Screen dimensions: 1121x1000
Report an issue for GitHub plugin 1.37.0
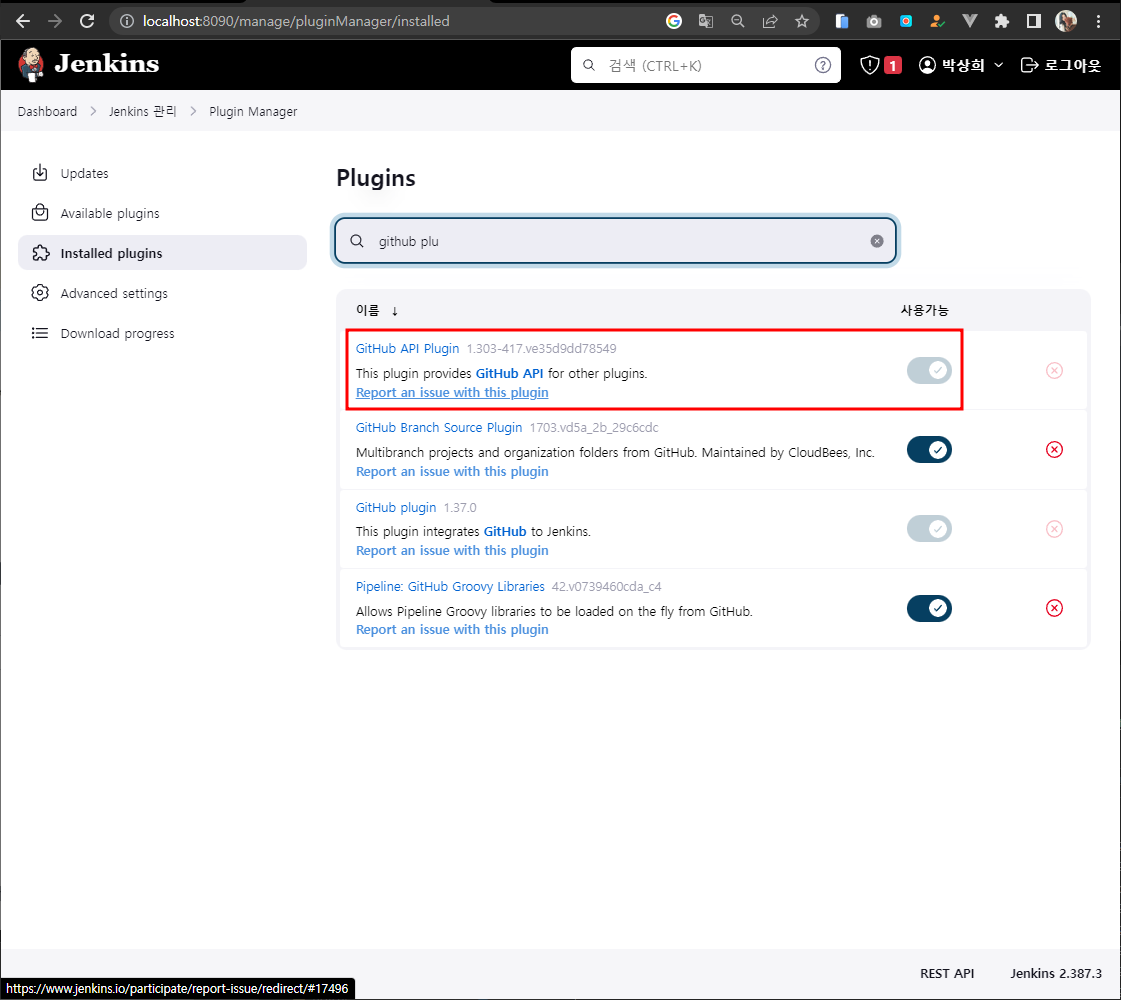pos(452,550)
